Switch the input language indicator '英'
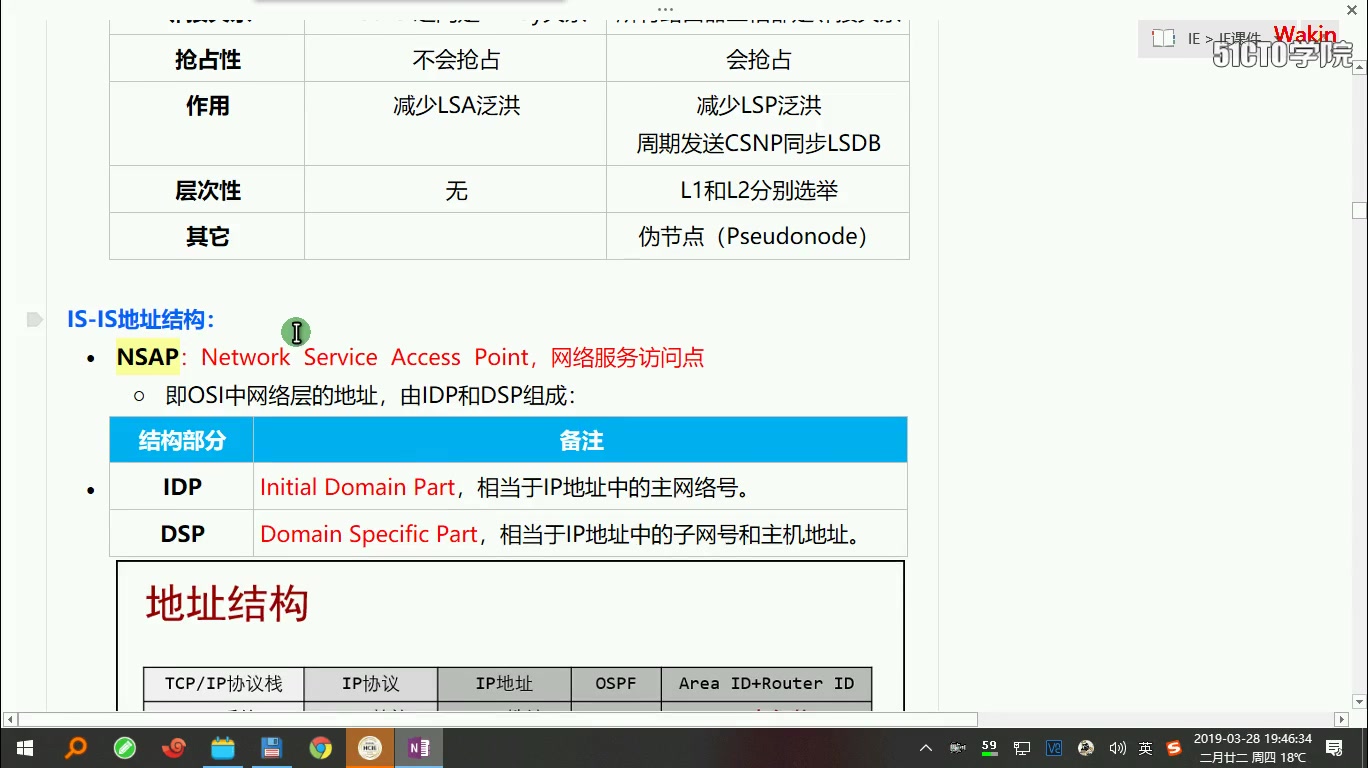 [x=1146, y=748]
